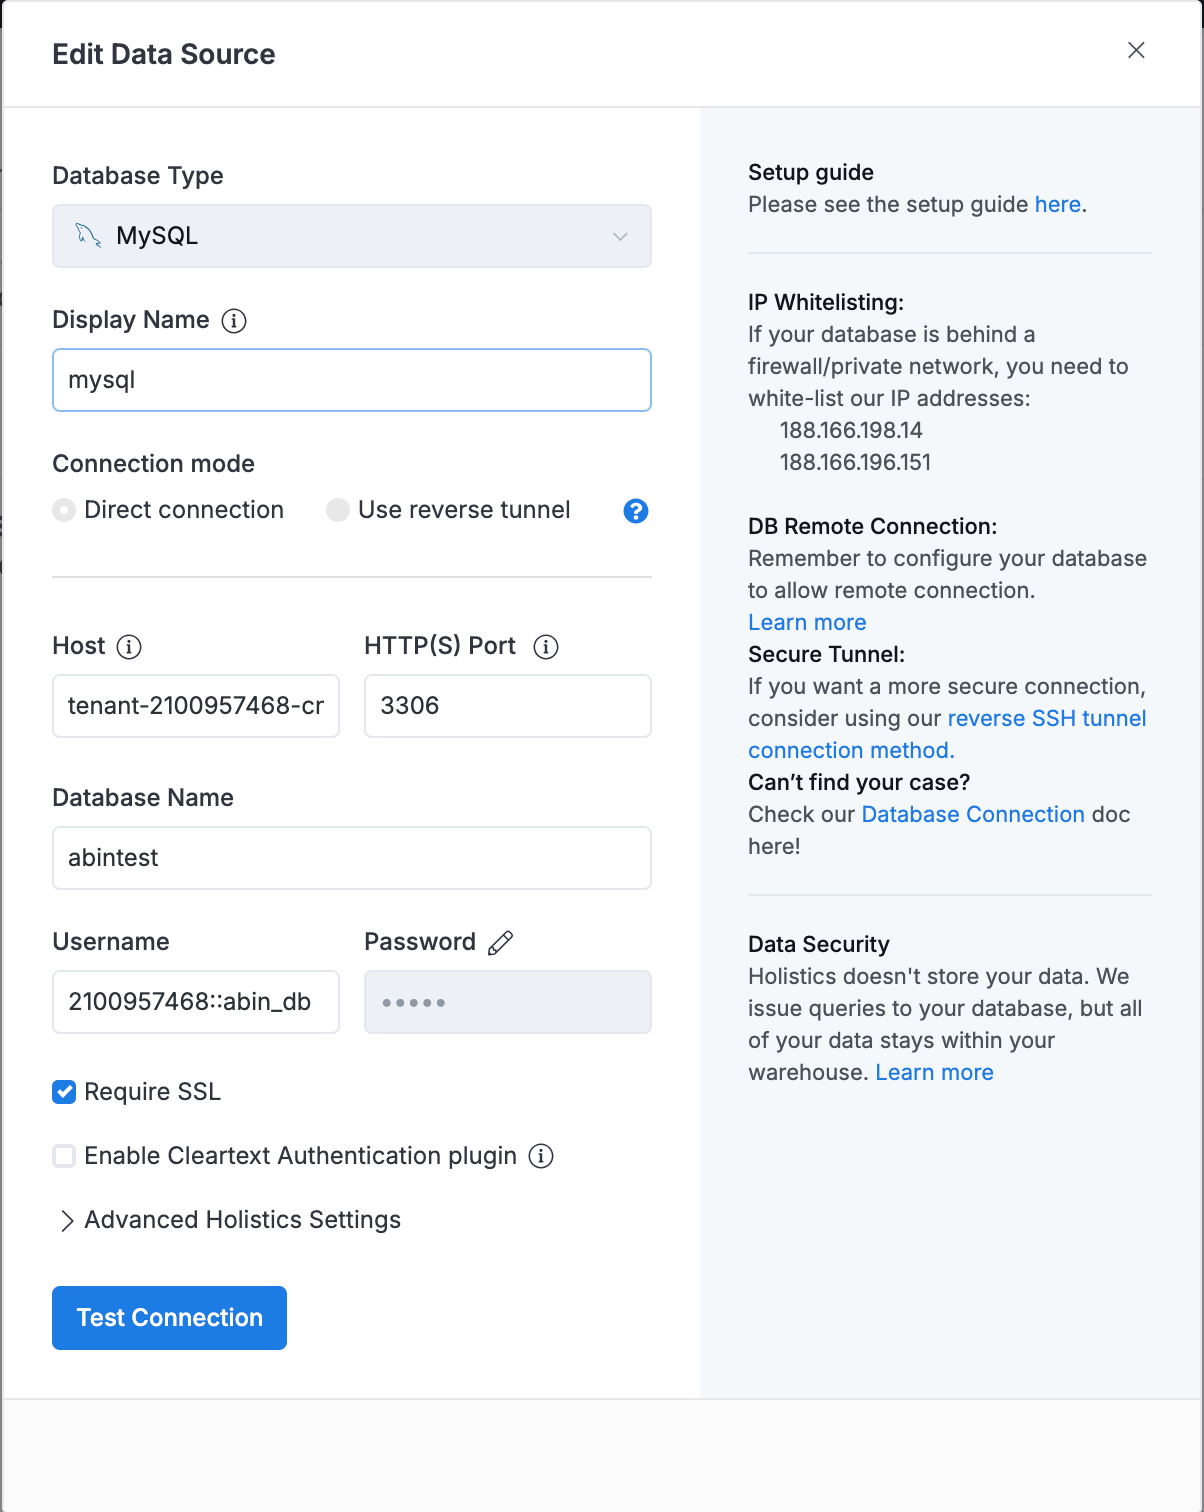
Task: Follow the Database Connection doc link
Action: click(973, 814)
